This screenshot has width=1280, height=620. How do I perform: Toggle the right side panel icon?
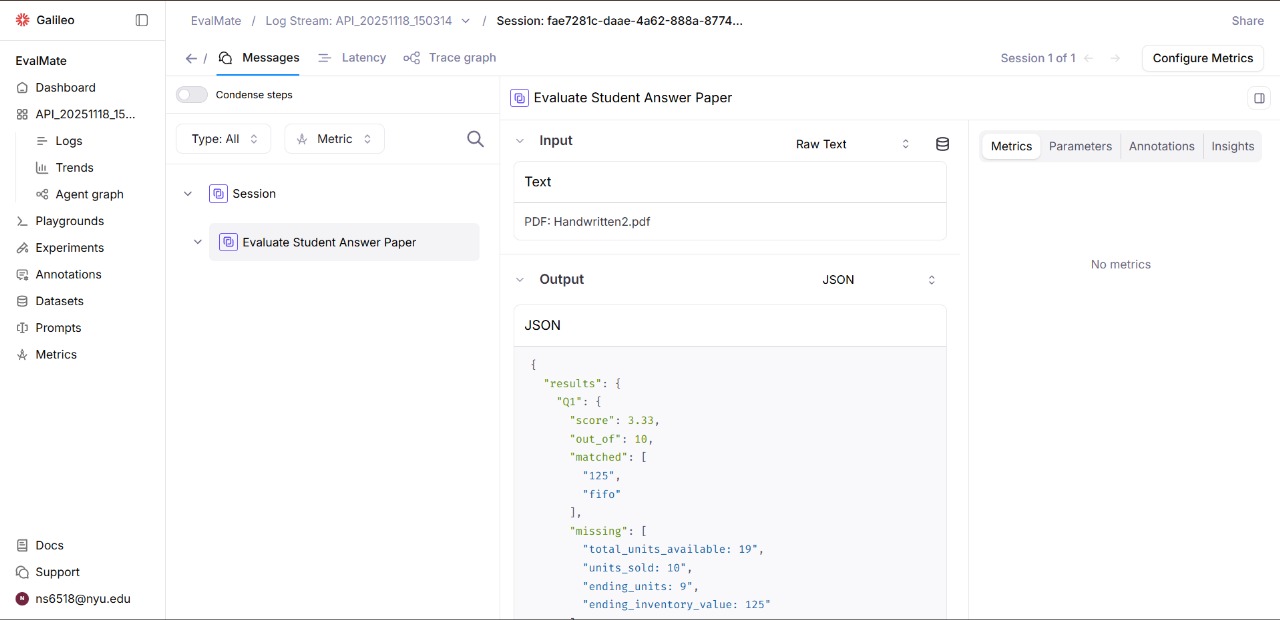pyautogui.click(x=1259, y=98)
